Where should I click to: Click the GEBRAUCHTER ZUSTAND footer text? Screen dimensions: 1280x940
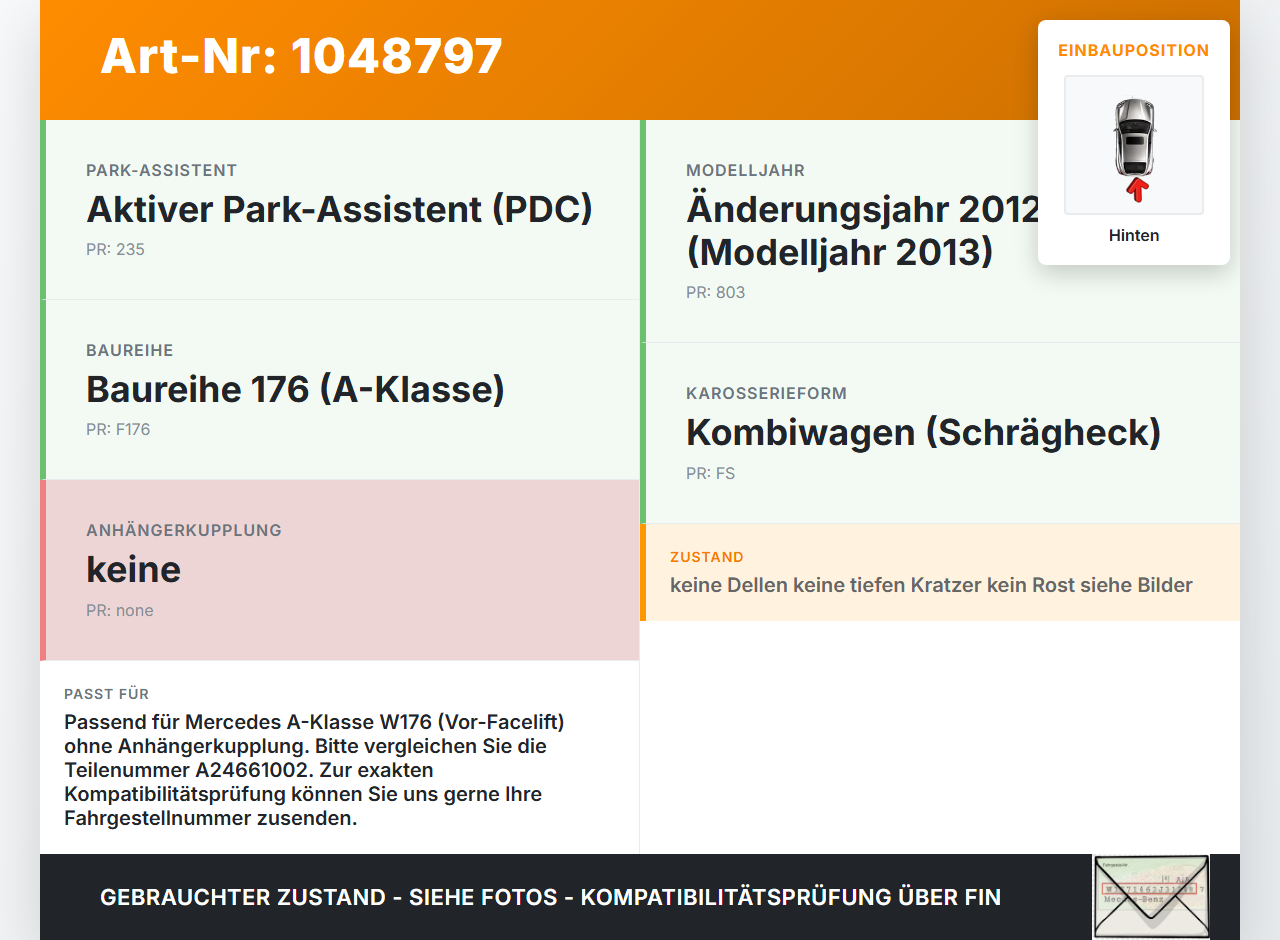click(550, 897)
